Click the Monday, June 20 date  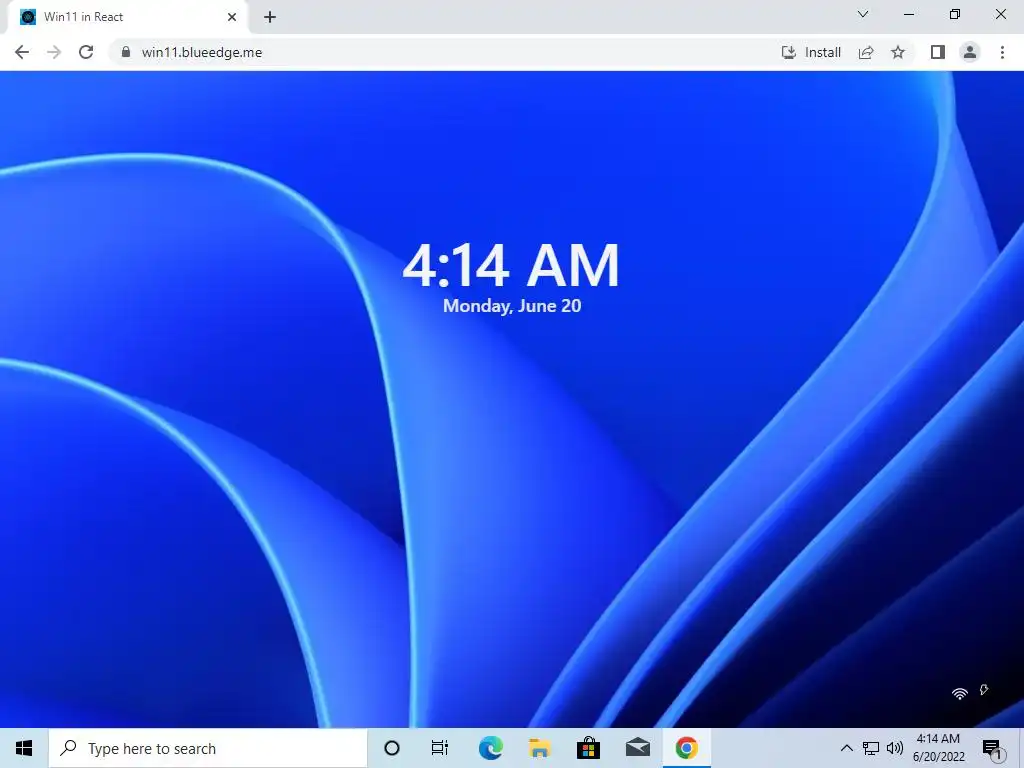click(512, 306)
